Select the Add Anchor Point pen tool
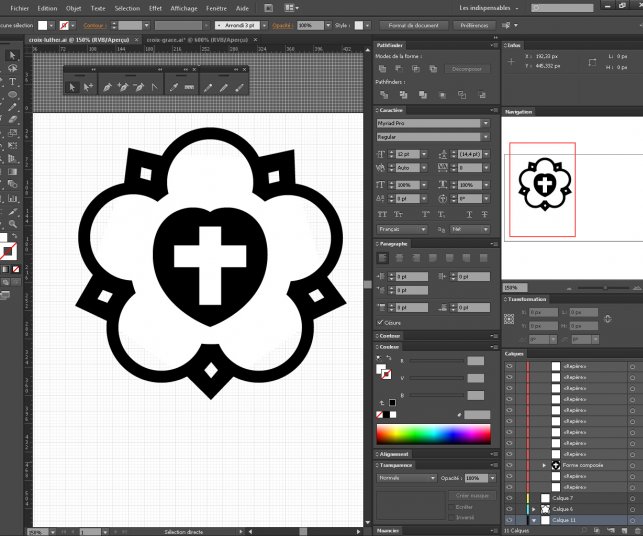Screen dimensions: 643x536 coord(123,87)
